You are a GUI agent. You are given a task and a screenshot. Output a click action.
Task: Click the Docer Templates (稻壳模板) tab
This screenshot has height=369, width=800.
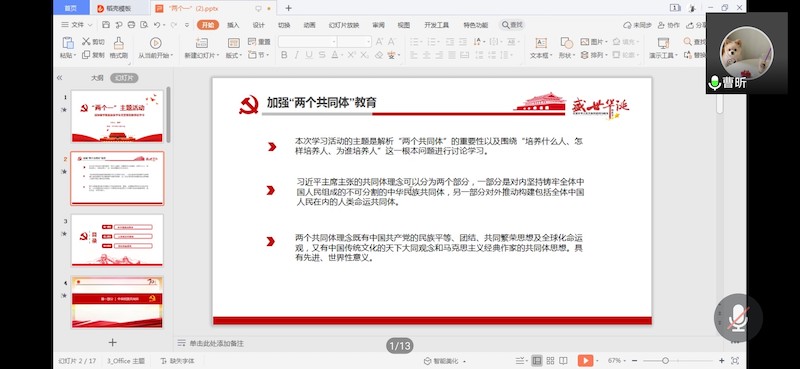click(120, 8)
